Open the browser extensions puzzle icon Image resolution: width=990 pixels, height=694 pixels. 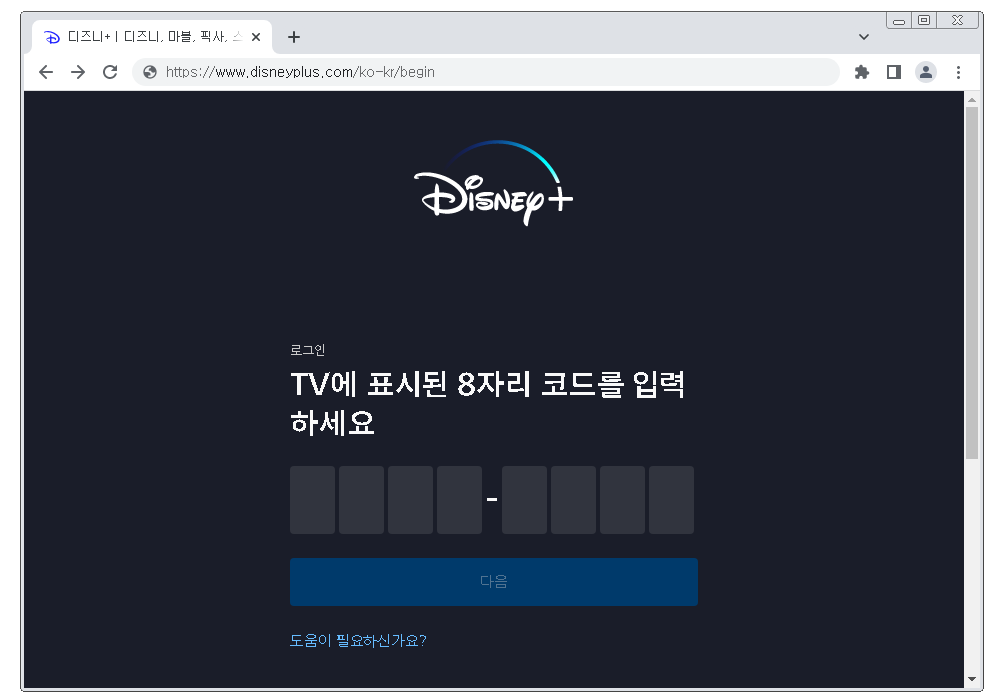point(862,72)
